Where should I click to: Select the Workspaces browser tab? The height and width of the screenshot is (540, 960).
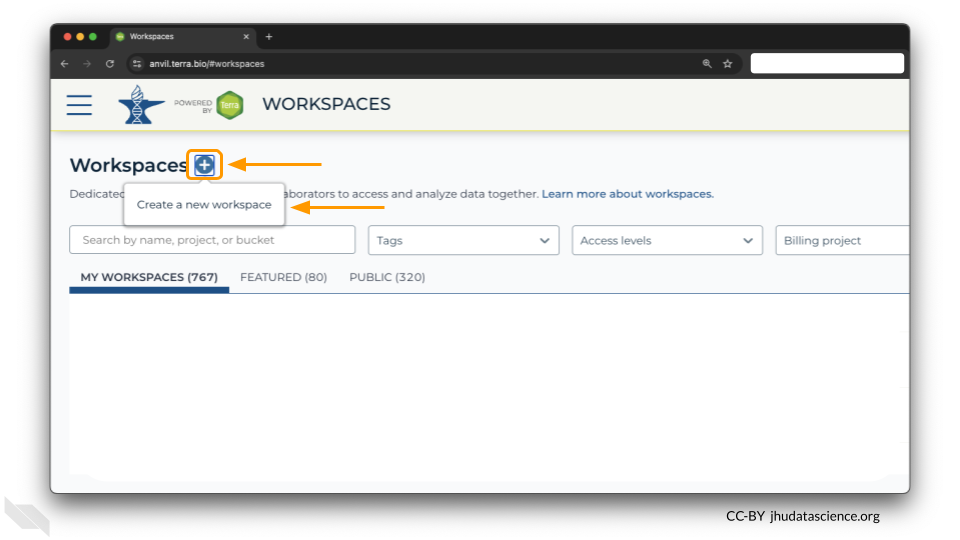click(x=182, y=37)
